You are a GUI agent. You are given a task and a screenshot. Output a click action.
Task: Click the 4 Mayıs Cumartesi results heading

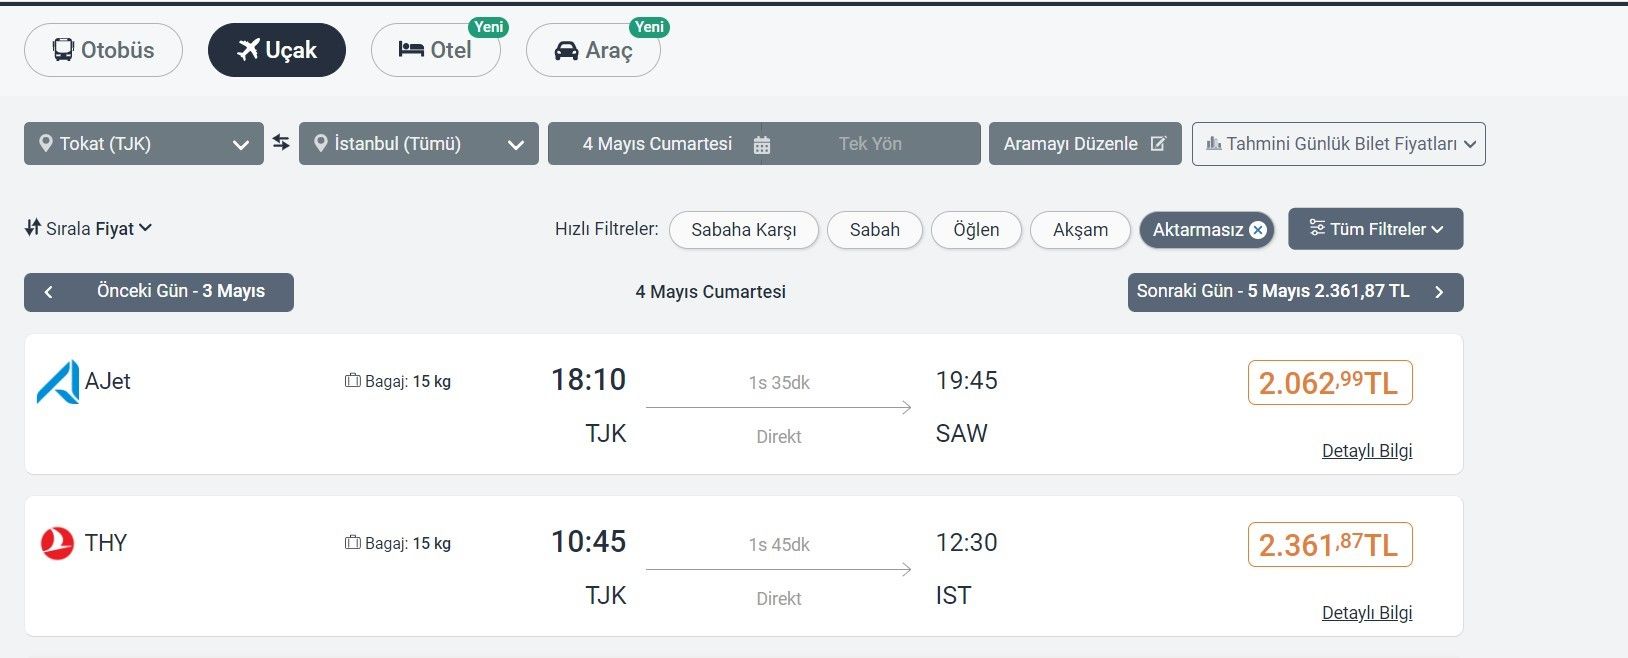[711, 292]
